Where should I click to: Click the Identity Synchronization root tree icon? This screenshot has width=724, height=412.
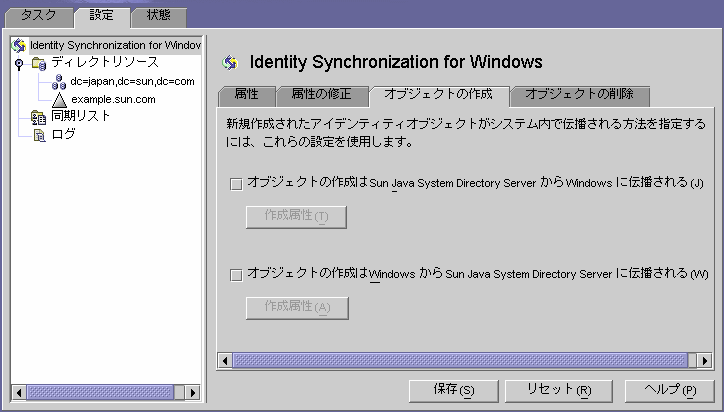[x=18, y=45]
